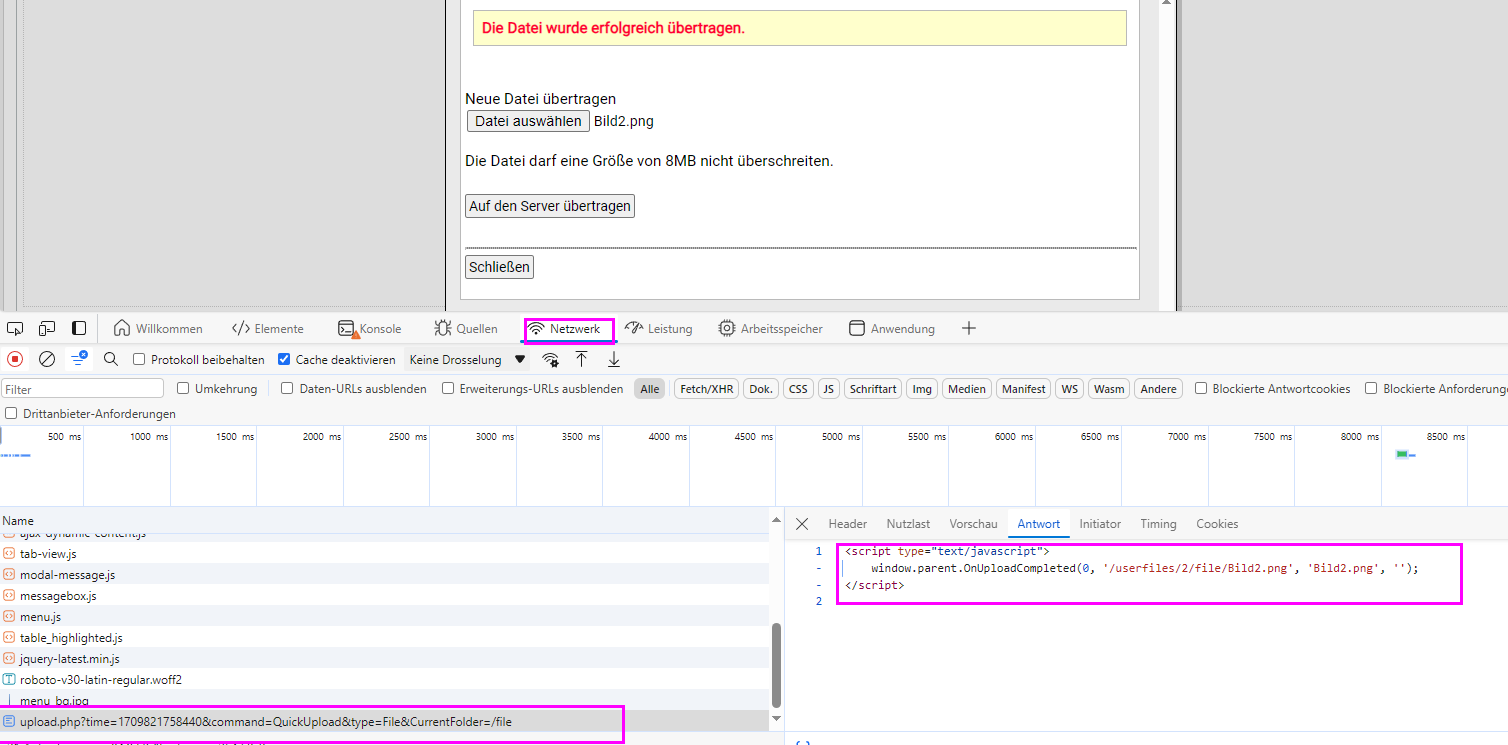The height and width of the screenshot is (745, 1508).
Task: Focus the Filter input field
Action: (x=83, y=389)
